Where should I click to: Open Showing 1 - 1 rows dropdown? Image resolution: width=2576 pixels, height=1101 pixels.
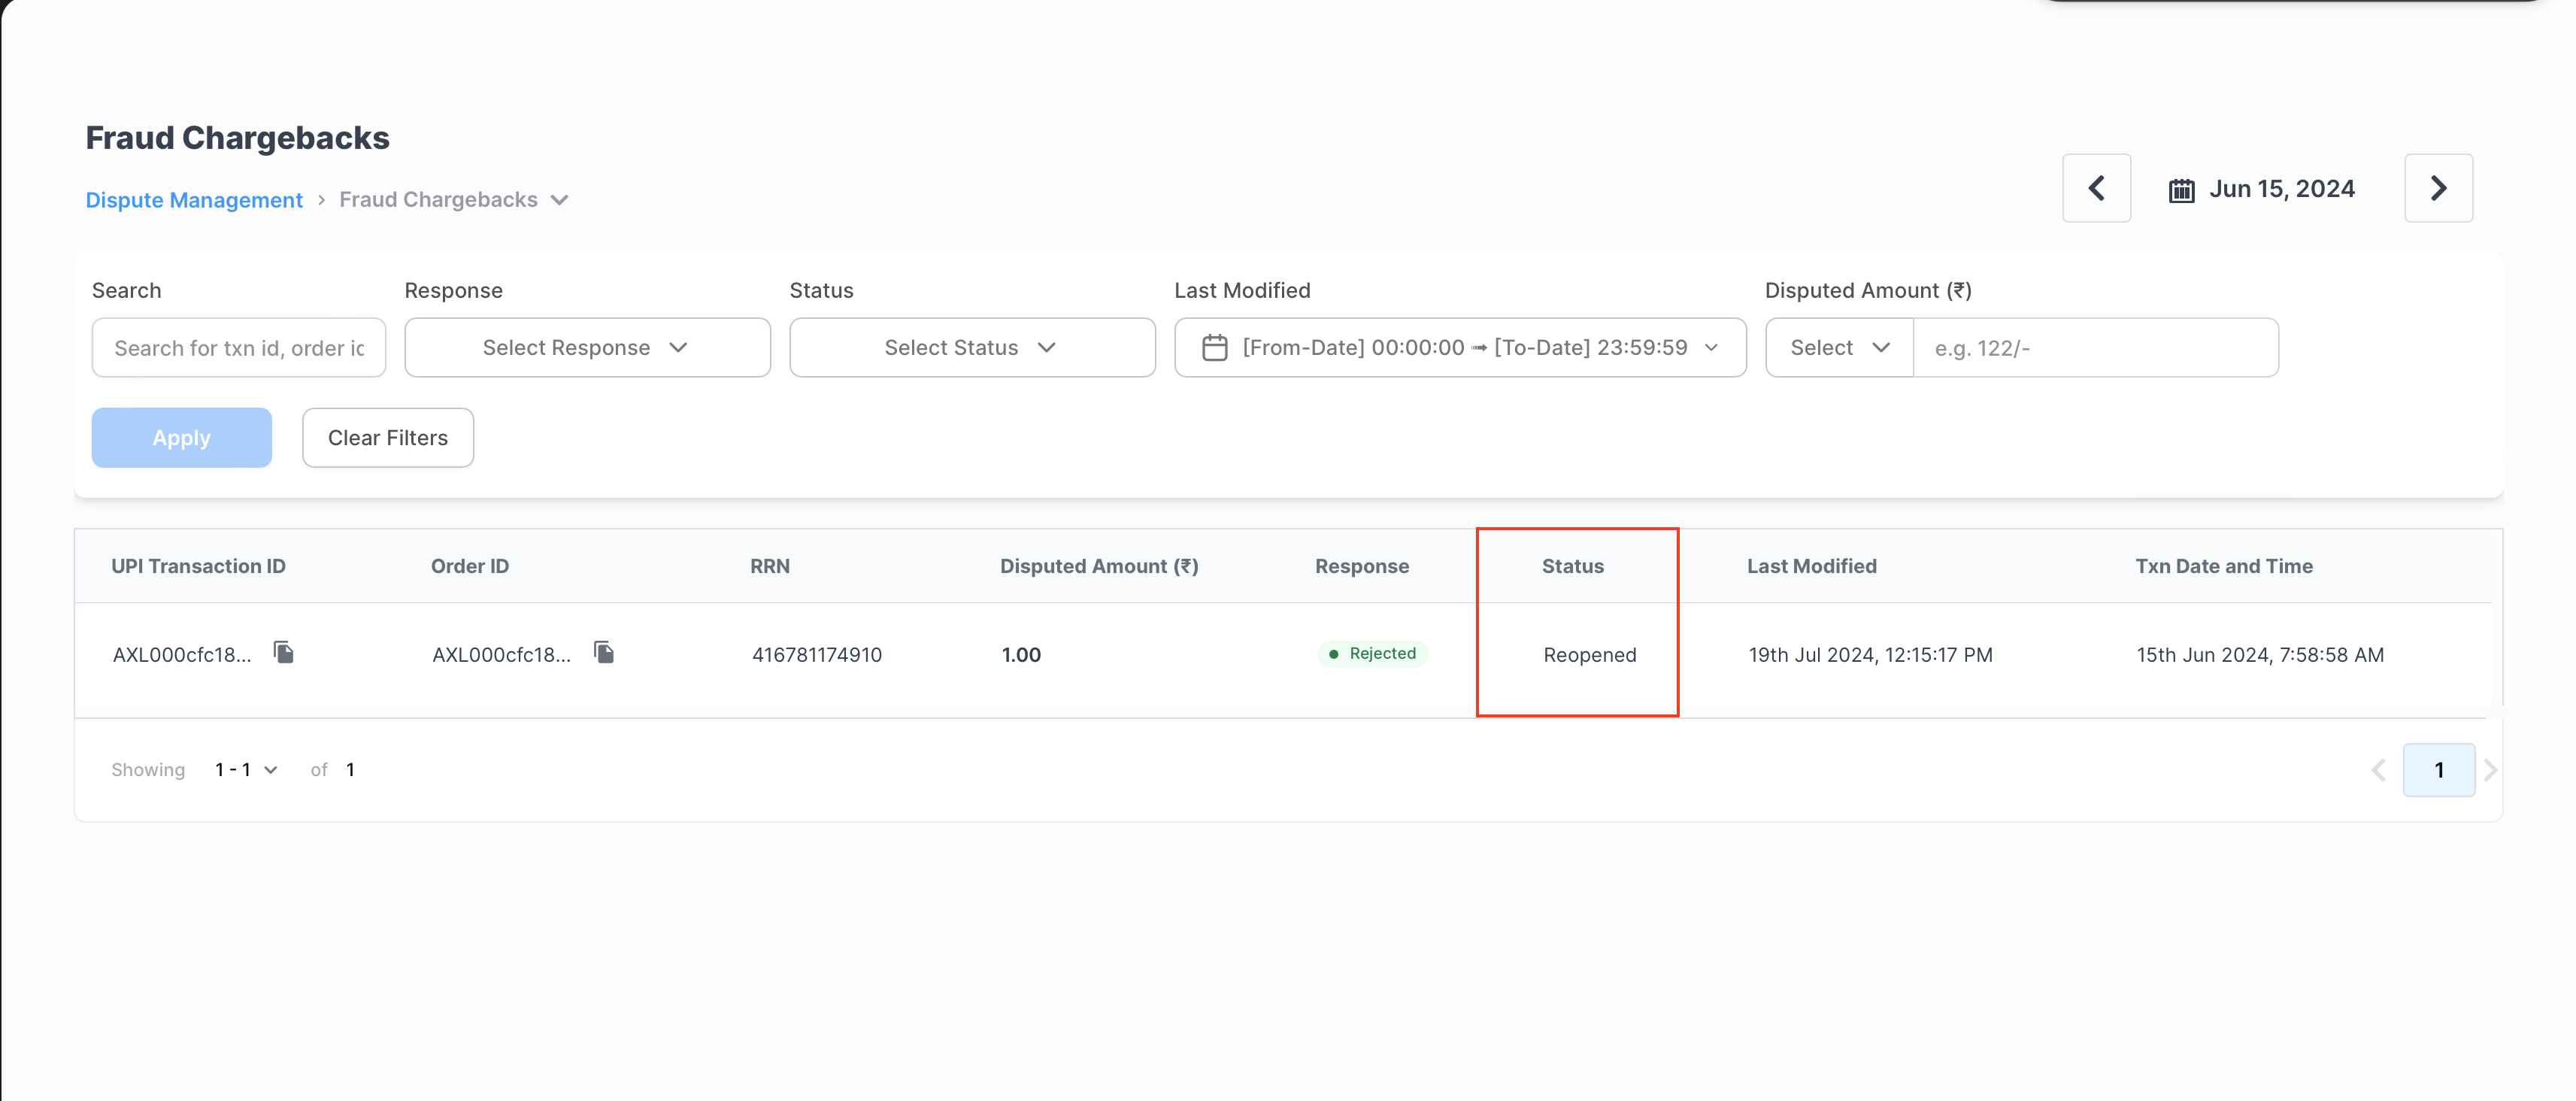pyautogui.click(x=246, y=770)
